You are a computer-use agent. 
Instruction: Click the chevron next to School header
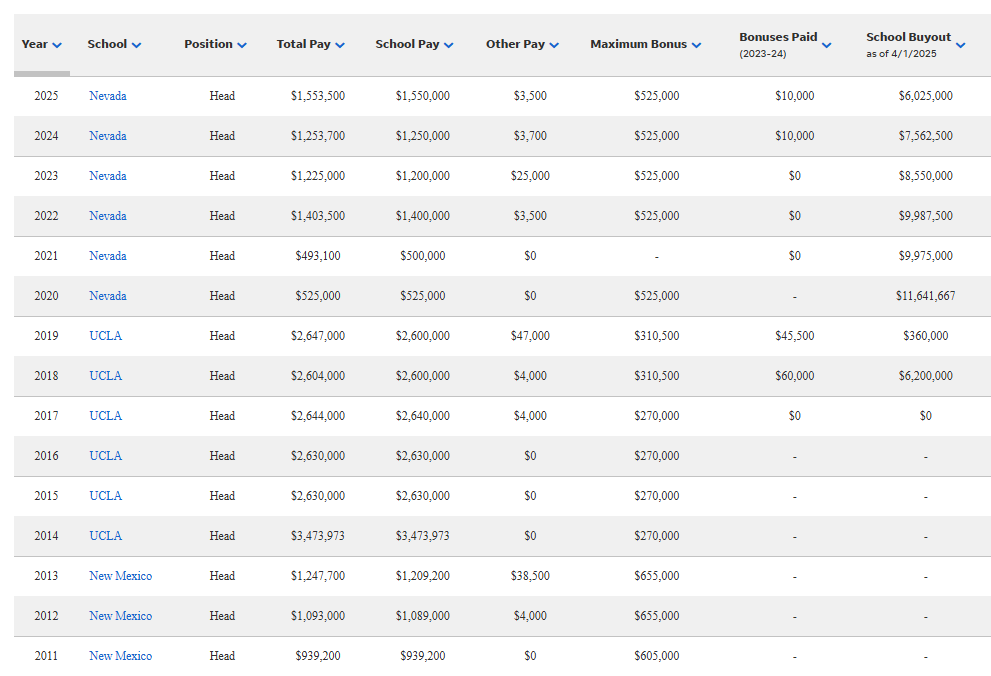(x=136, y=45)
